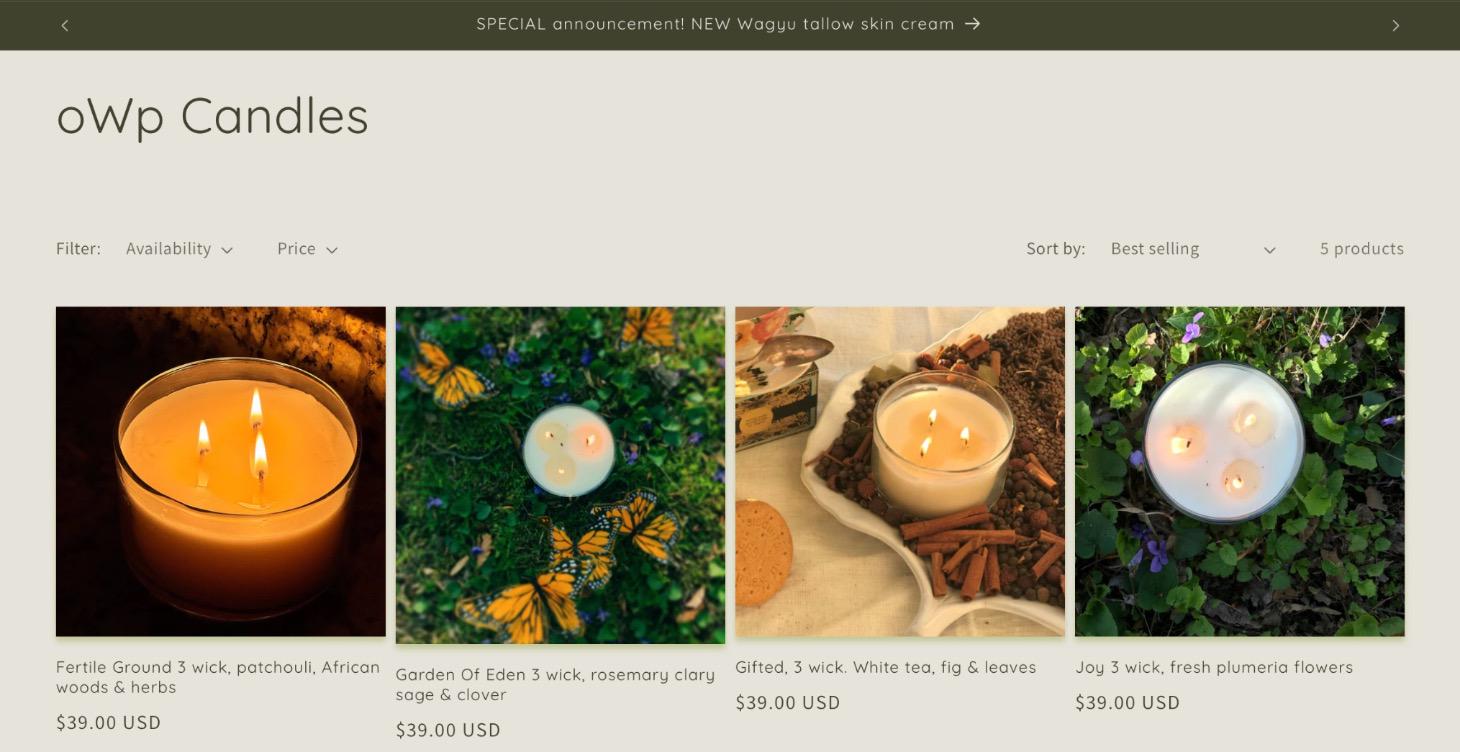
Task: Open the Gifted candle product image
Action: point(899,471)
